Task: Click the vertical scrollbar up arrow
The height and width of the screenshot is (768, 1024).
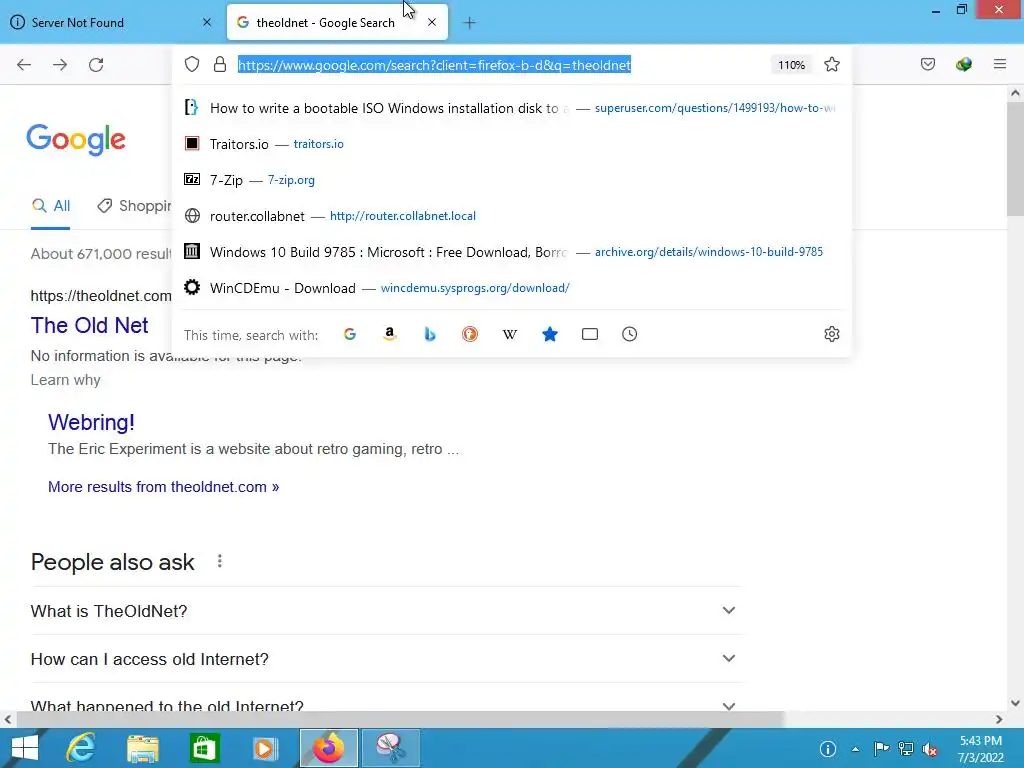Action: (1015, 93)
